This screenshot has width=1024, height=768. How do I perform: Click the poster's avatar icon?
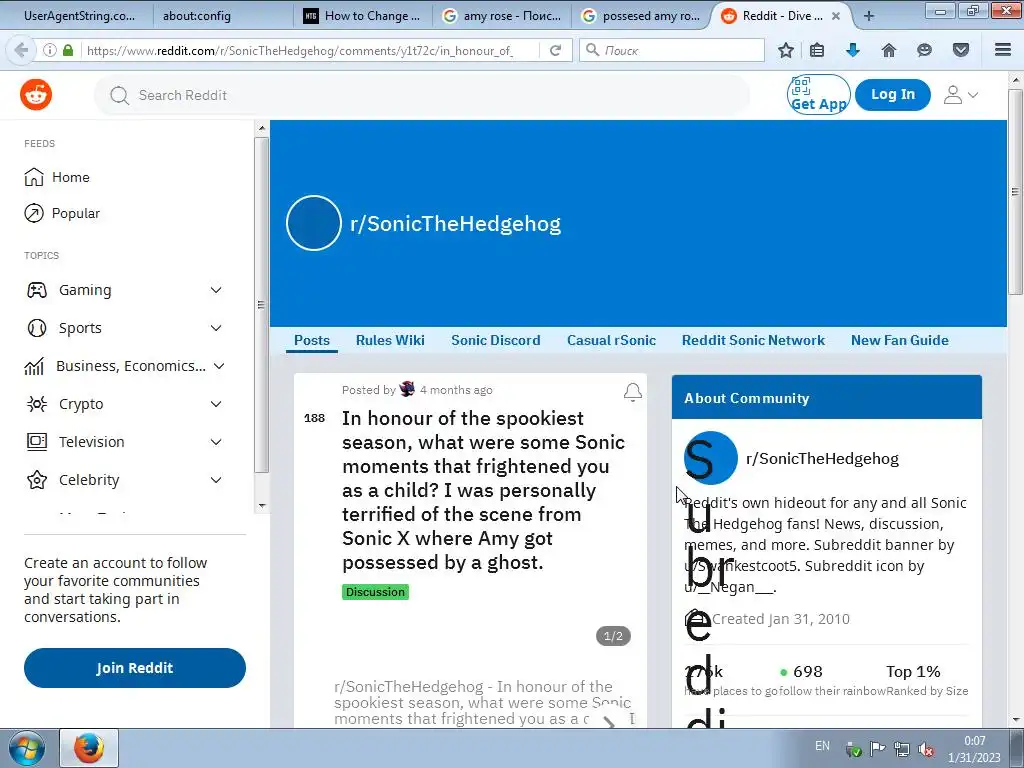[408, 389]
